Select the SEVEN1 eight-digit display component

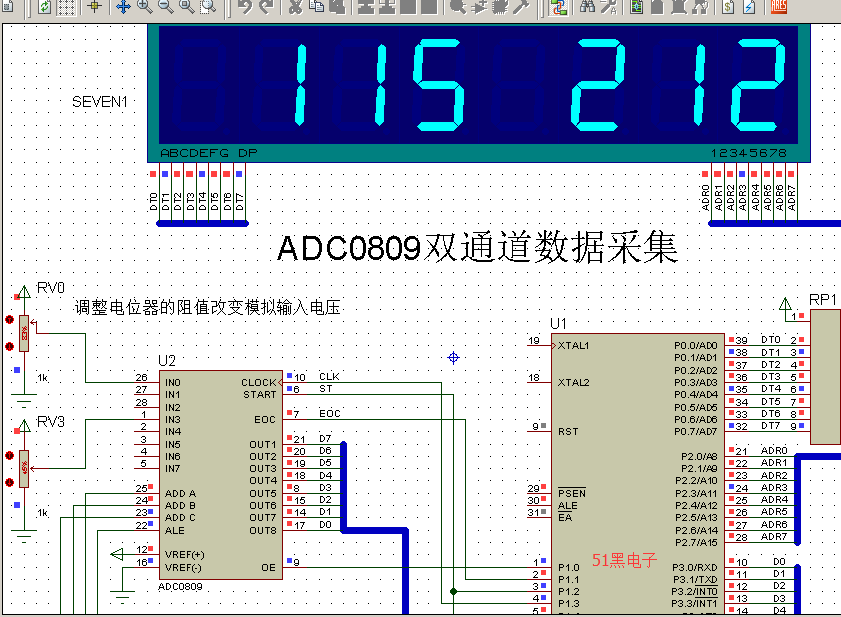[x=478, y=93]
